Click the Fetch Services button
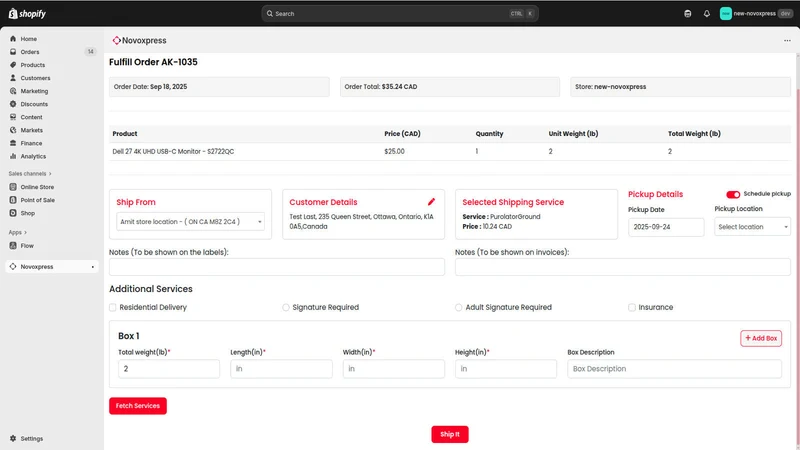 coord(138,406)
